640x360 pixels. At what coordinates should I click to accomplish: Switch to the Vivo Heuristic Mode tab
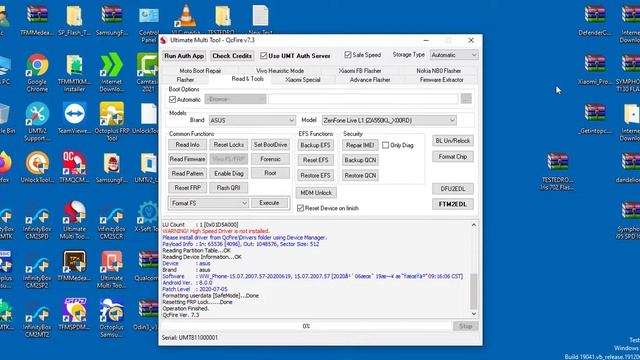(x=280, y=71)
